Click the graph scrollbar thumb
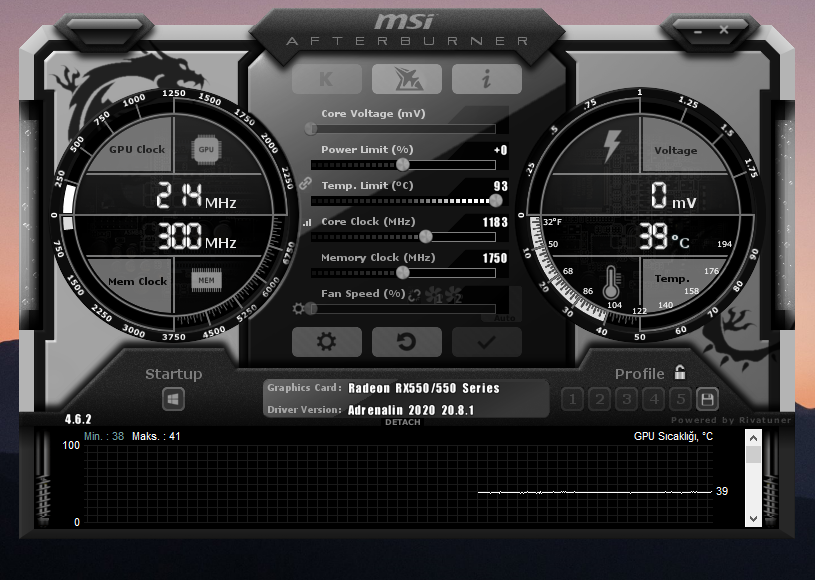The width and height of the screenshot is (815, 580). coord(753,455)
